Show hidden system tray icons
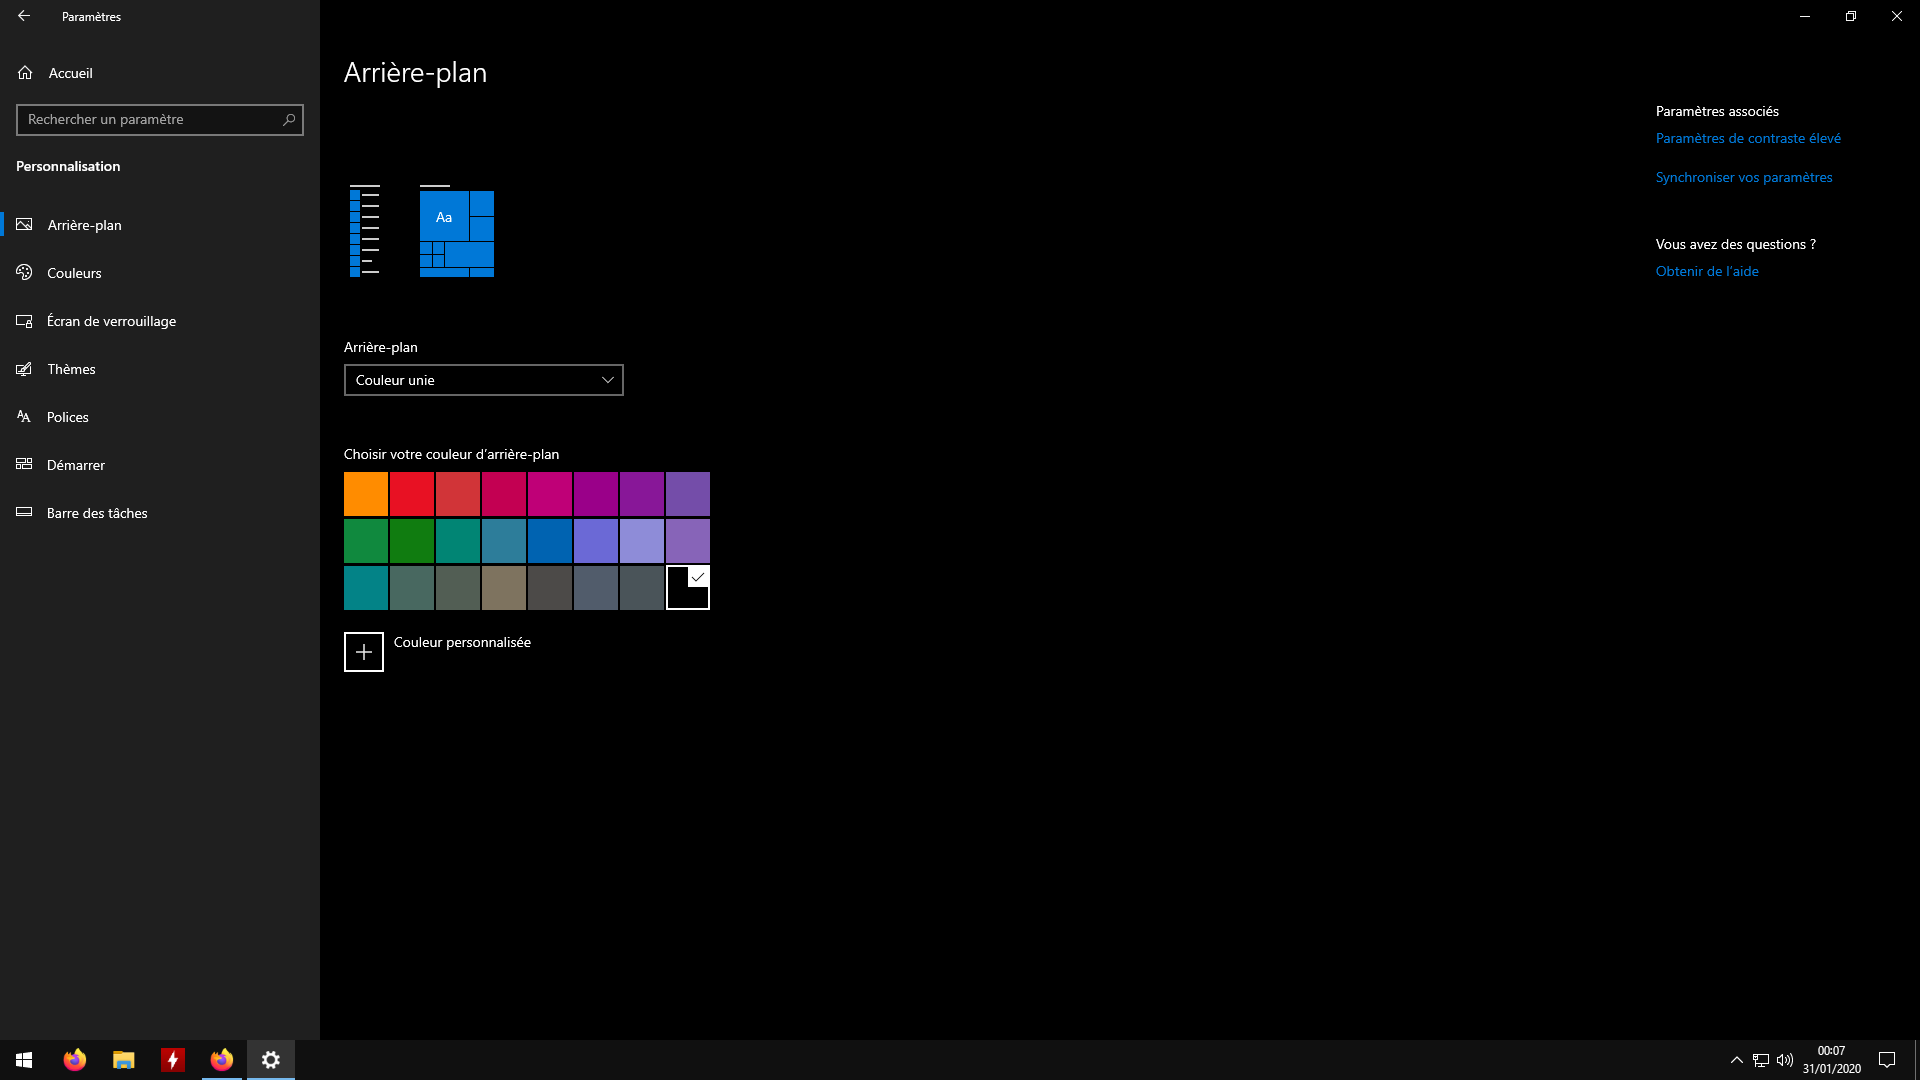1920x1080 pixels. point(1736,1060)
